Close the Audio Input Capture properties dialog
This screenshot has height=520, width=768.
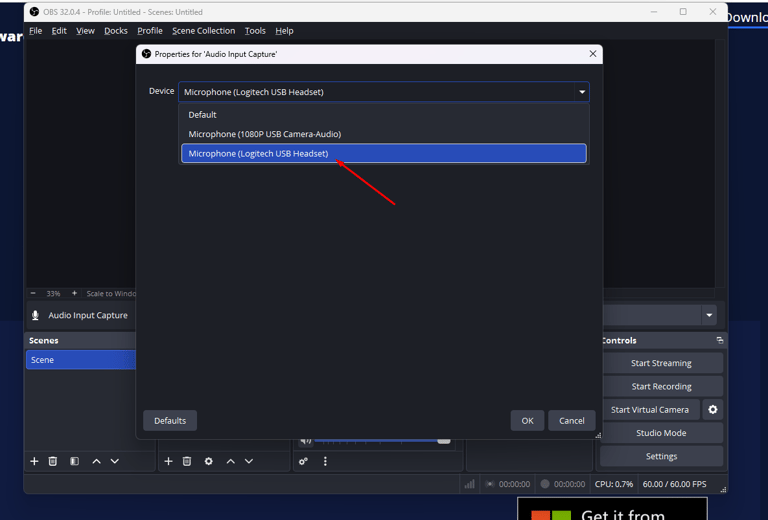tap(593, 54)
